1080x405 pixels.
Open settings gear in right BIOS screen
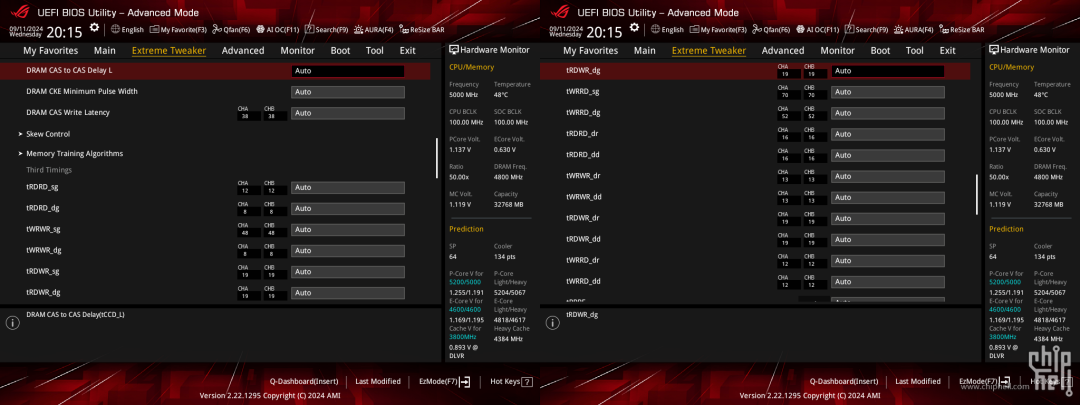pyautogui.click(x=634, y=28)
